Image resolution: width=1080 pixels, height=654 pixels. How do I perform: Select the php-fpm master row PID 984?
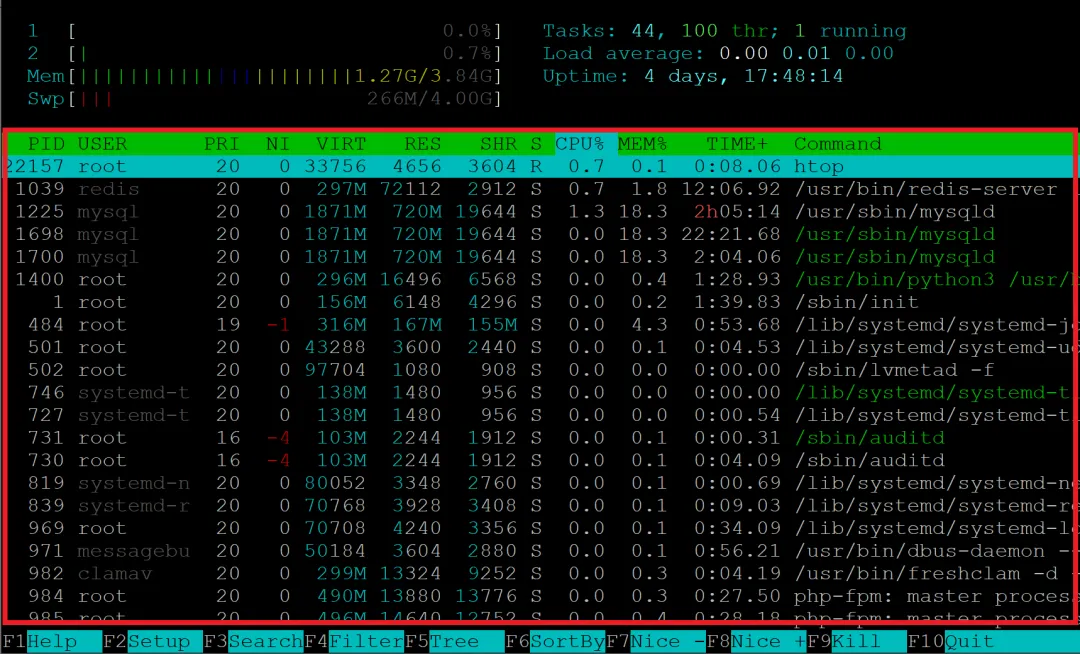click(540, 596)
